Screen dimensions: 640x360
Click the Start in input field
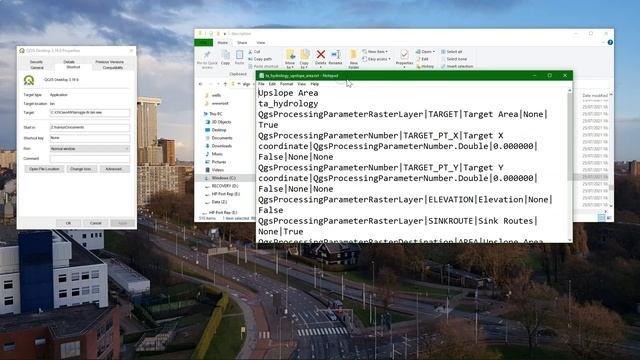coord(89,128)
